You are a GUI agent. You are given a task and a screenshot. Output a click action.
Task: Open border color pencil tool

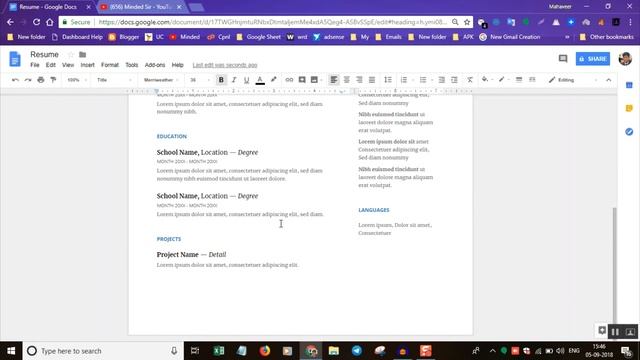[502, 80]
